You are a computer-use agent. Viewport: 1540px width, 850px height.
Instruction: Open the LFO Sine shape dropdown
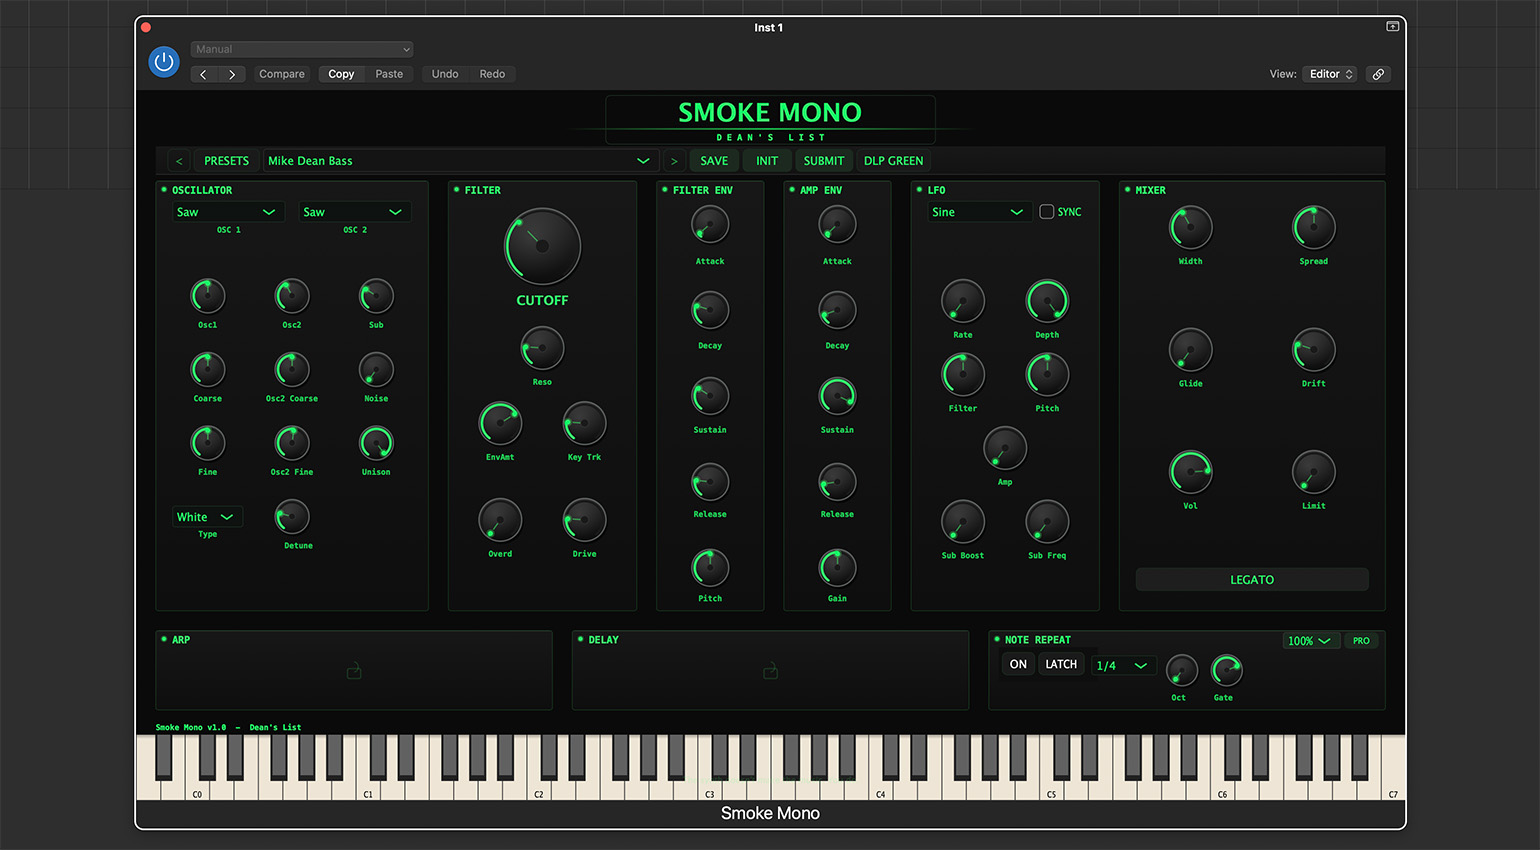tap(978, 212)
